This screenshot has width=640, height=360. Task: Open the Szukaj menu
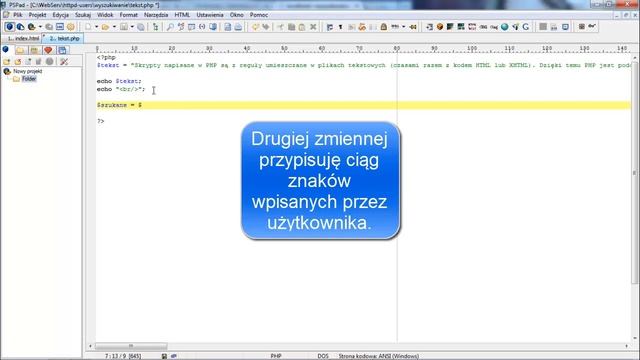coord(83,15)
